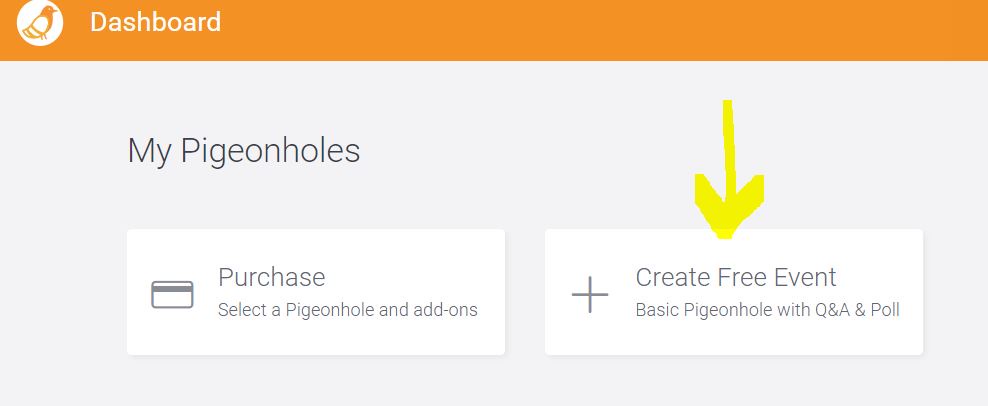Click the word "Poll" in event description

click(883, 310)
